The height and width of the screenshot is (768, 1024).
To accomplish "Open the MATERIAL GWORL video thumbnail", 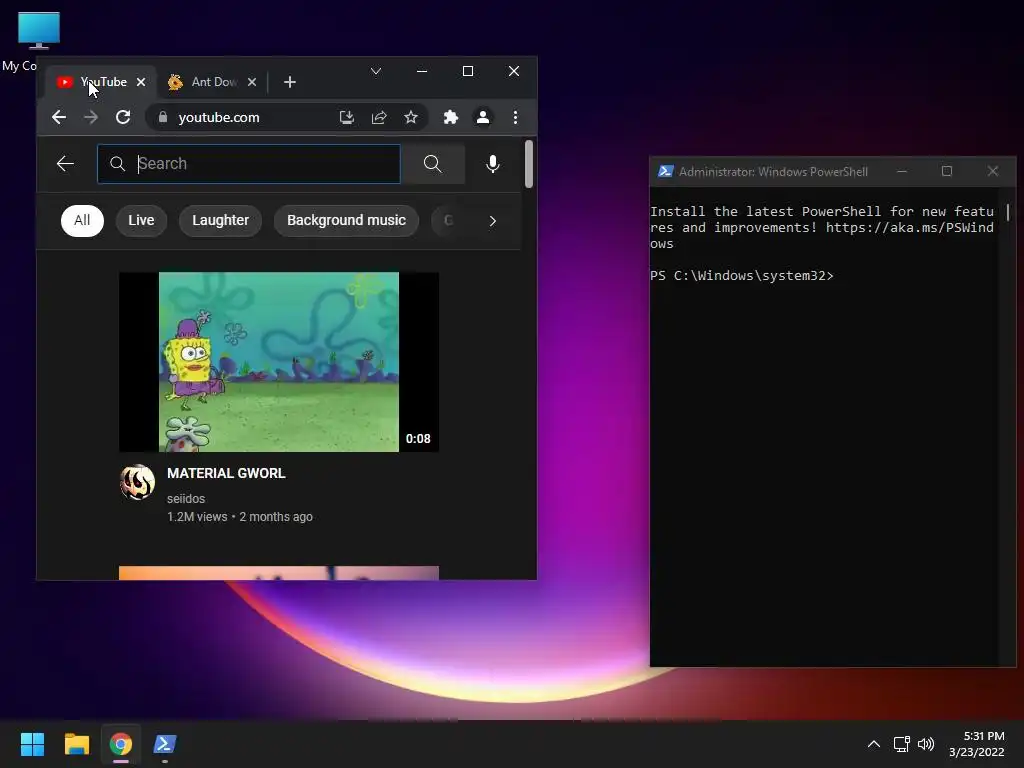I will [279, 362].
